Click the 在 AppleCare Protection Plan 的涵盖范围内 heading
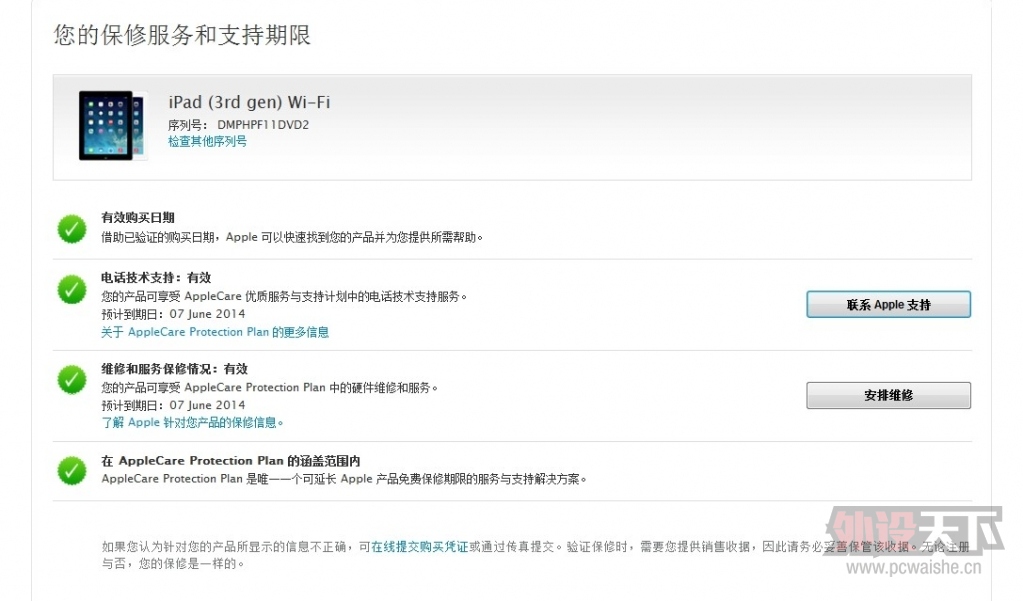 click(230, 461)
